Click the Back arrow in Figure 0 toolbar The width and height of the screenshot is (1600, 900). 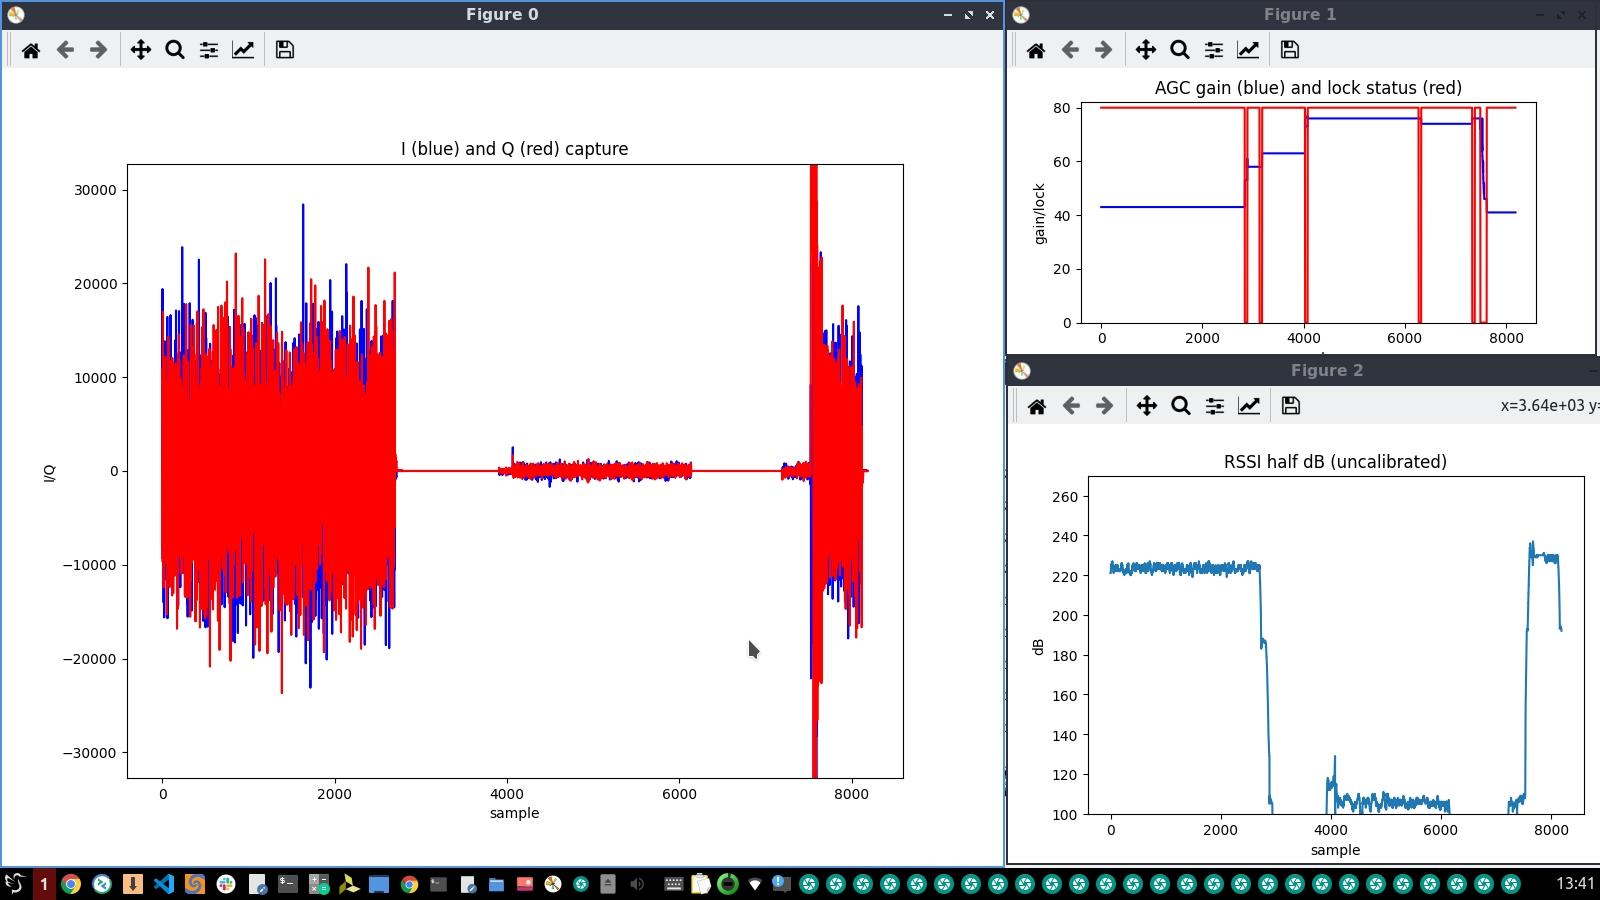point(65,50)
